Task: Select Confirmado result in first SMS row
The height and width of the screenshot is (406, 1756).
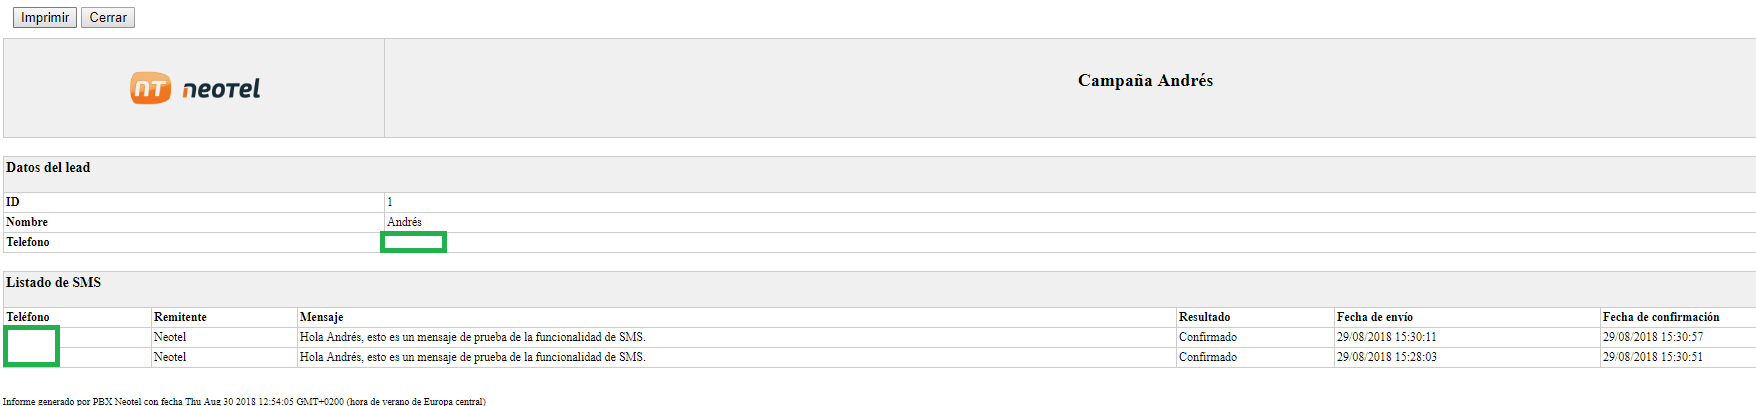Action: coord(1207,337)
